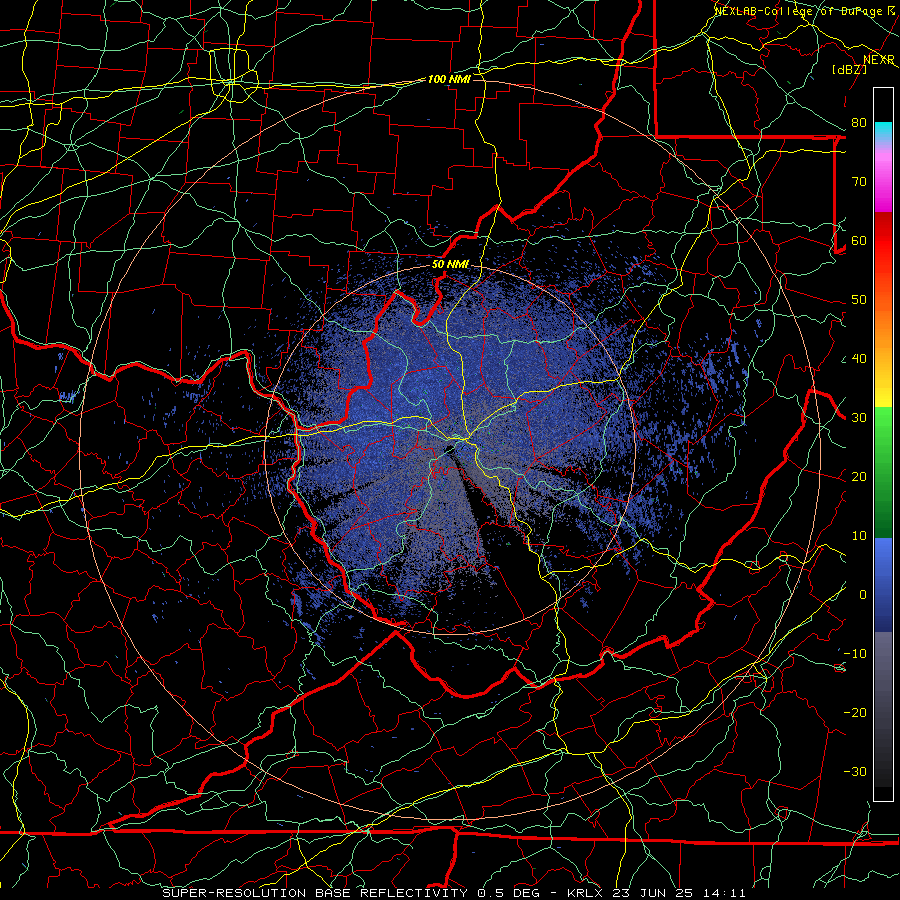Screen dimensions: 900x900
Task: Click the 10 value on the dBZ scale
Action: (x=859, y=536)
